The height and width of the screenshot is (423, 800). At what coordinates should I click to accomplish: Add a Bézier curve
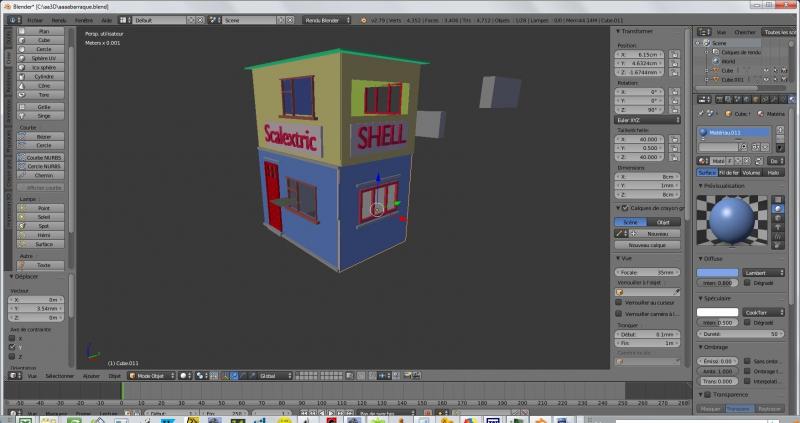43,136
